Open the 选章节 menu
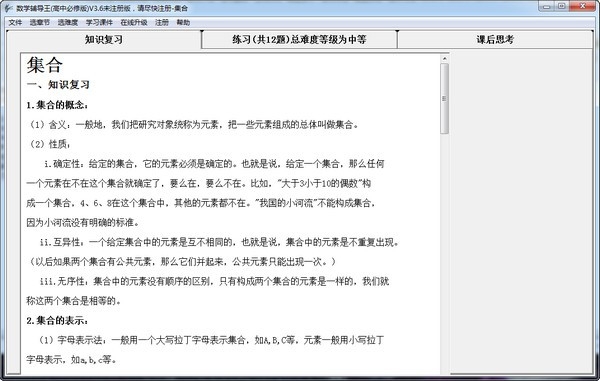600x381 pixels. (x=40, y=23)
